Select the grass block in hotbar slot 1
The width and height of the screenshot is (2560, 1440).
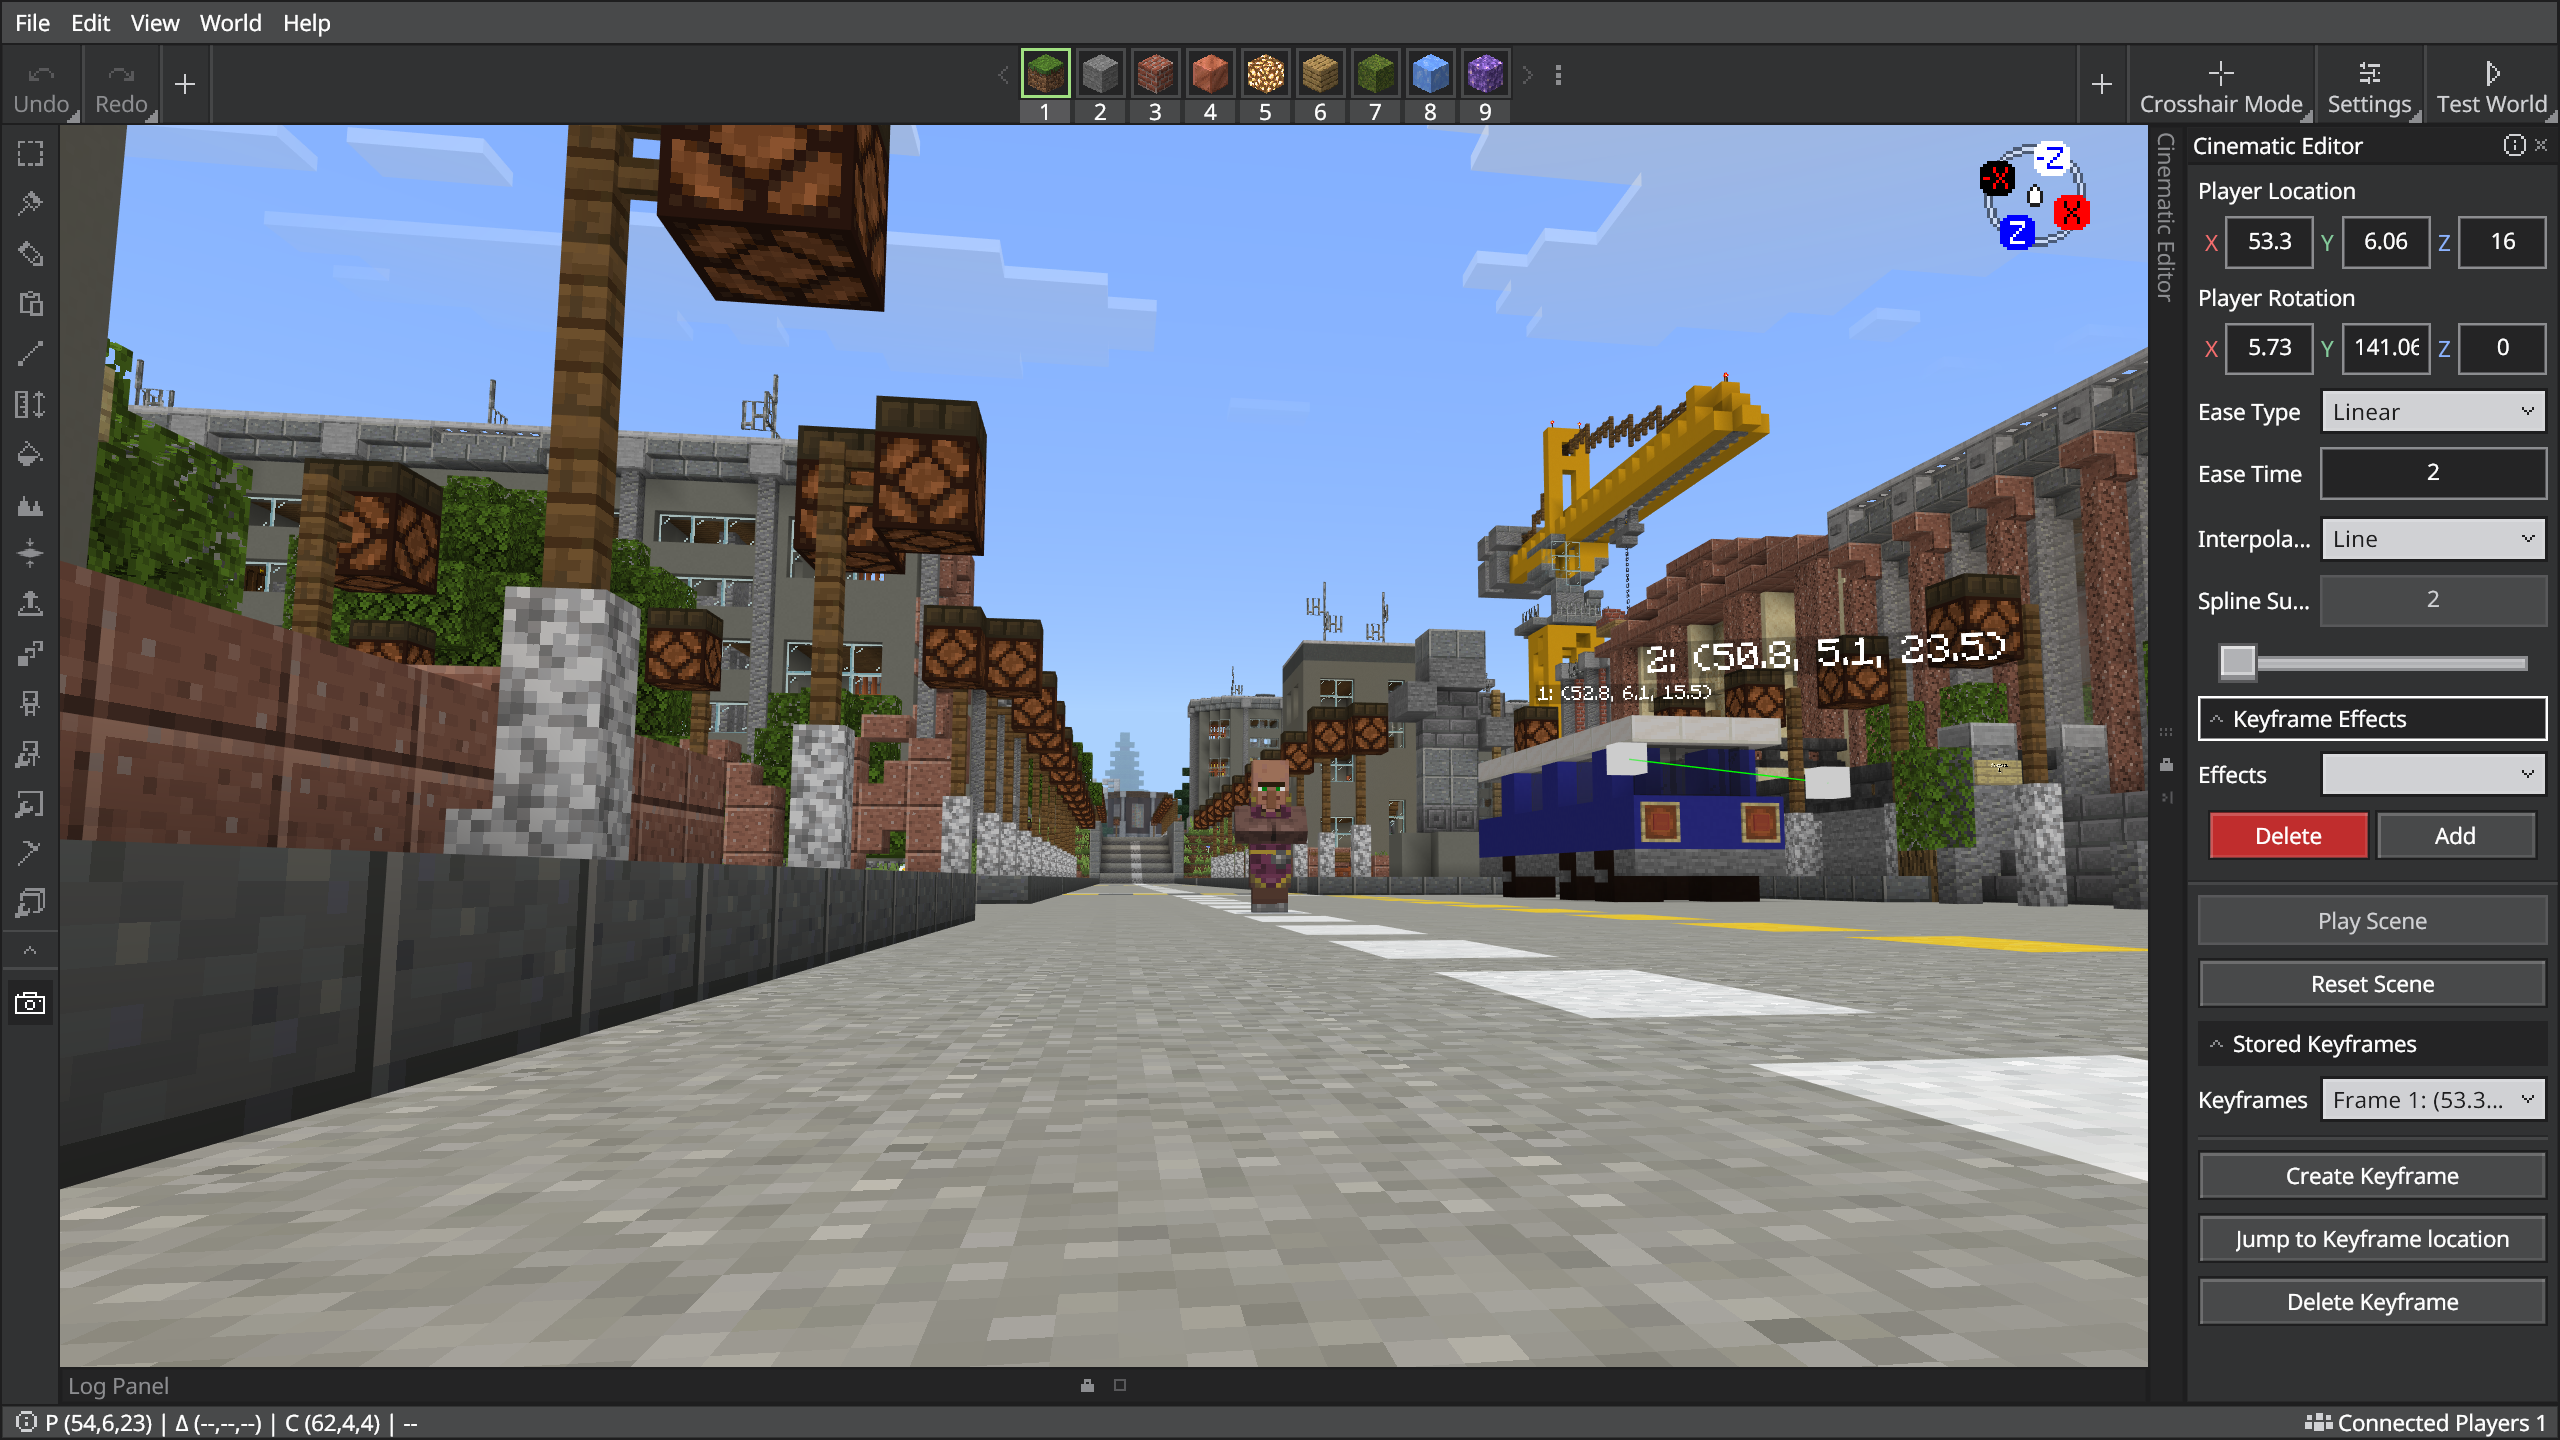tap(1045, 73)
